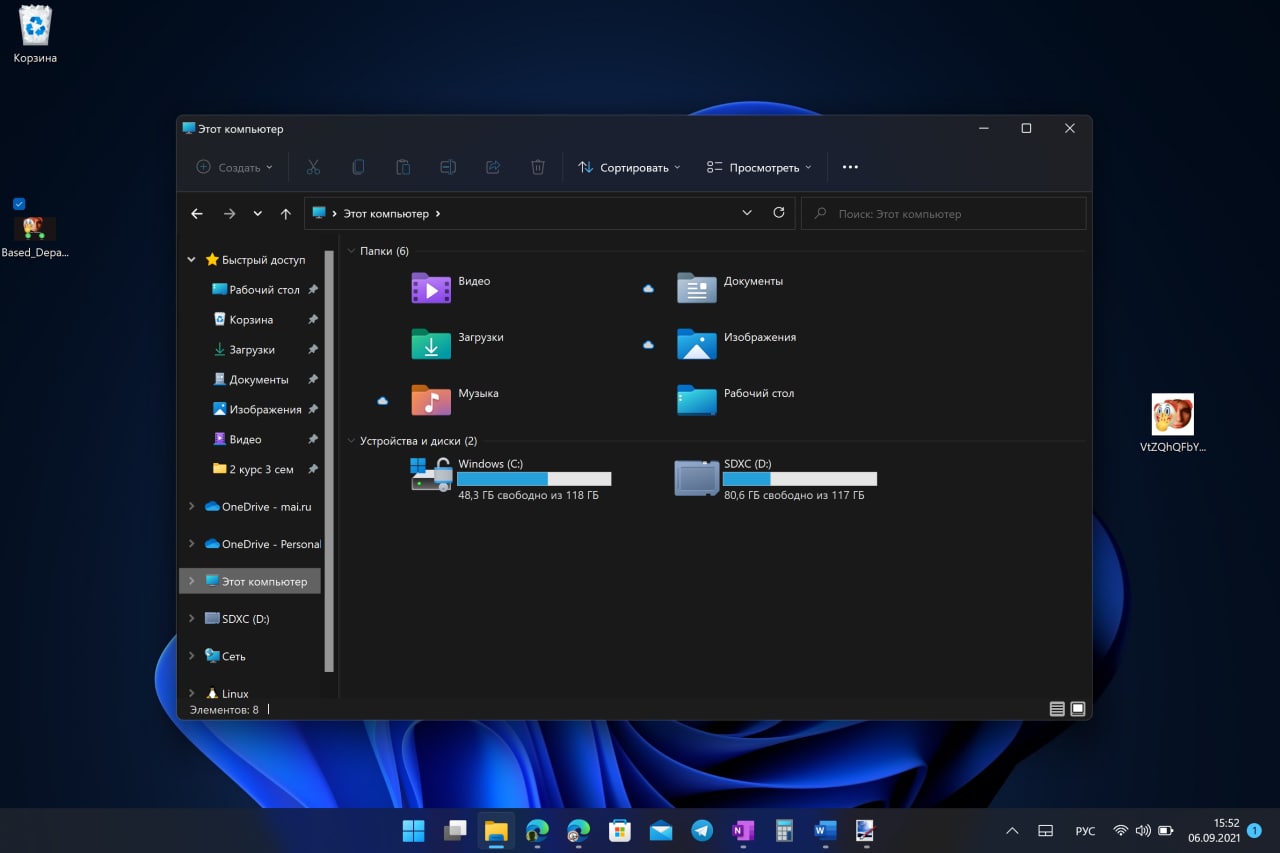This screenshot has height=853, width=1280.
Task: Click the Delete trash icon in toolbar
Action: click(538, 167)
